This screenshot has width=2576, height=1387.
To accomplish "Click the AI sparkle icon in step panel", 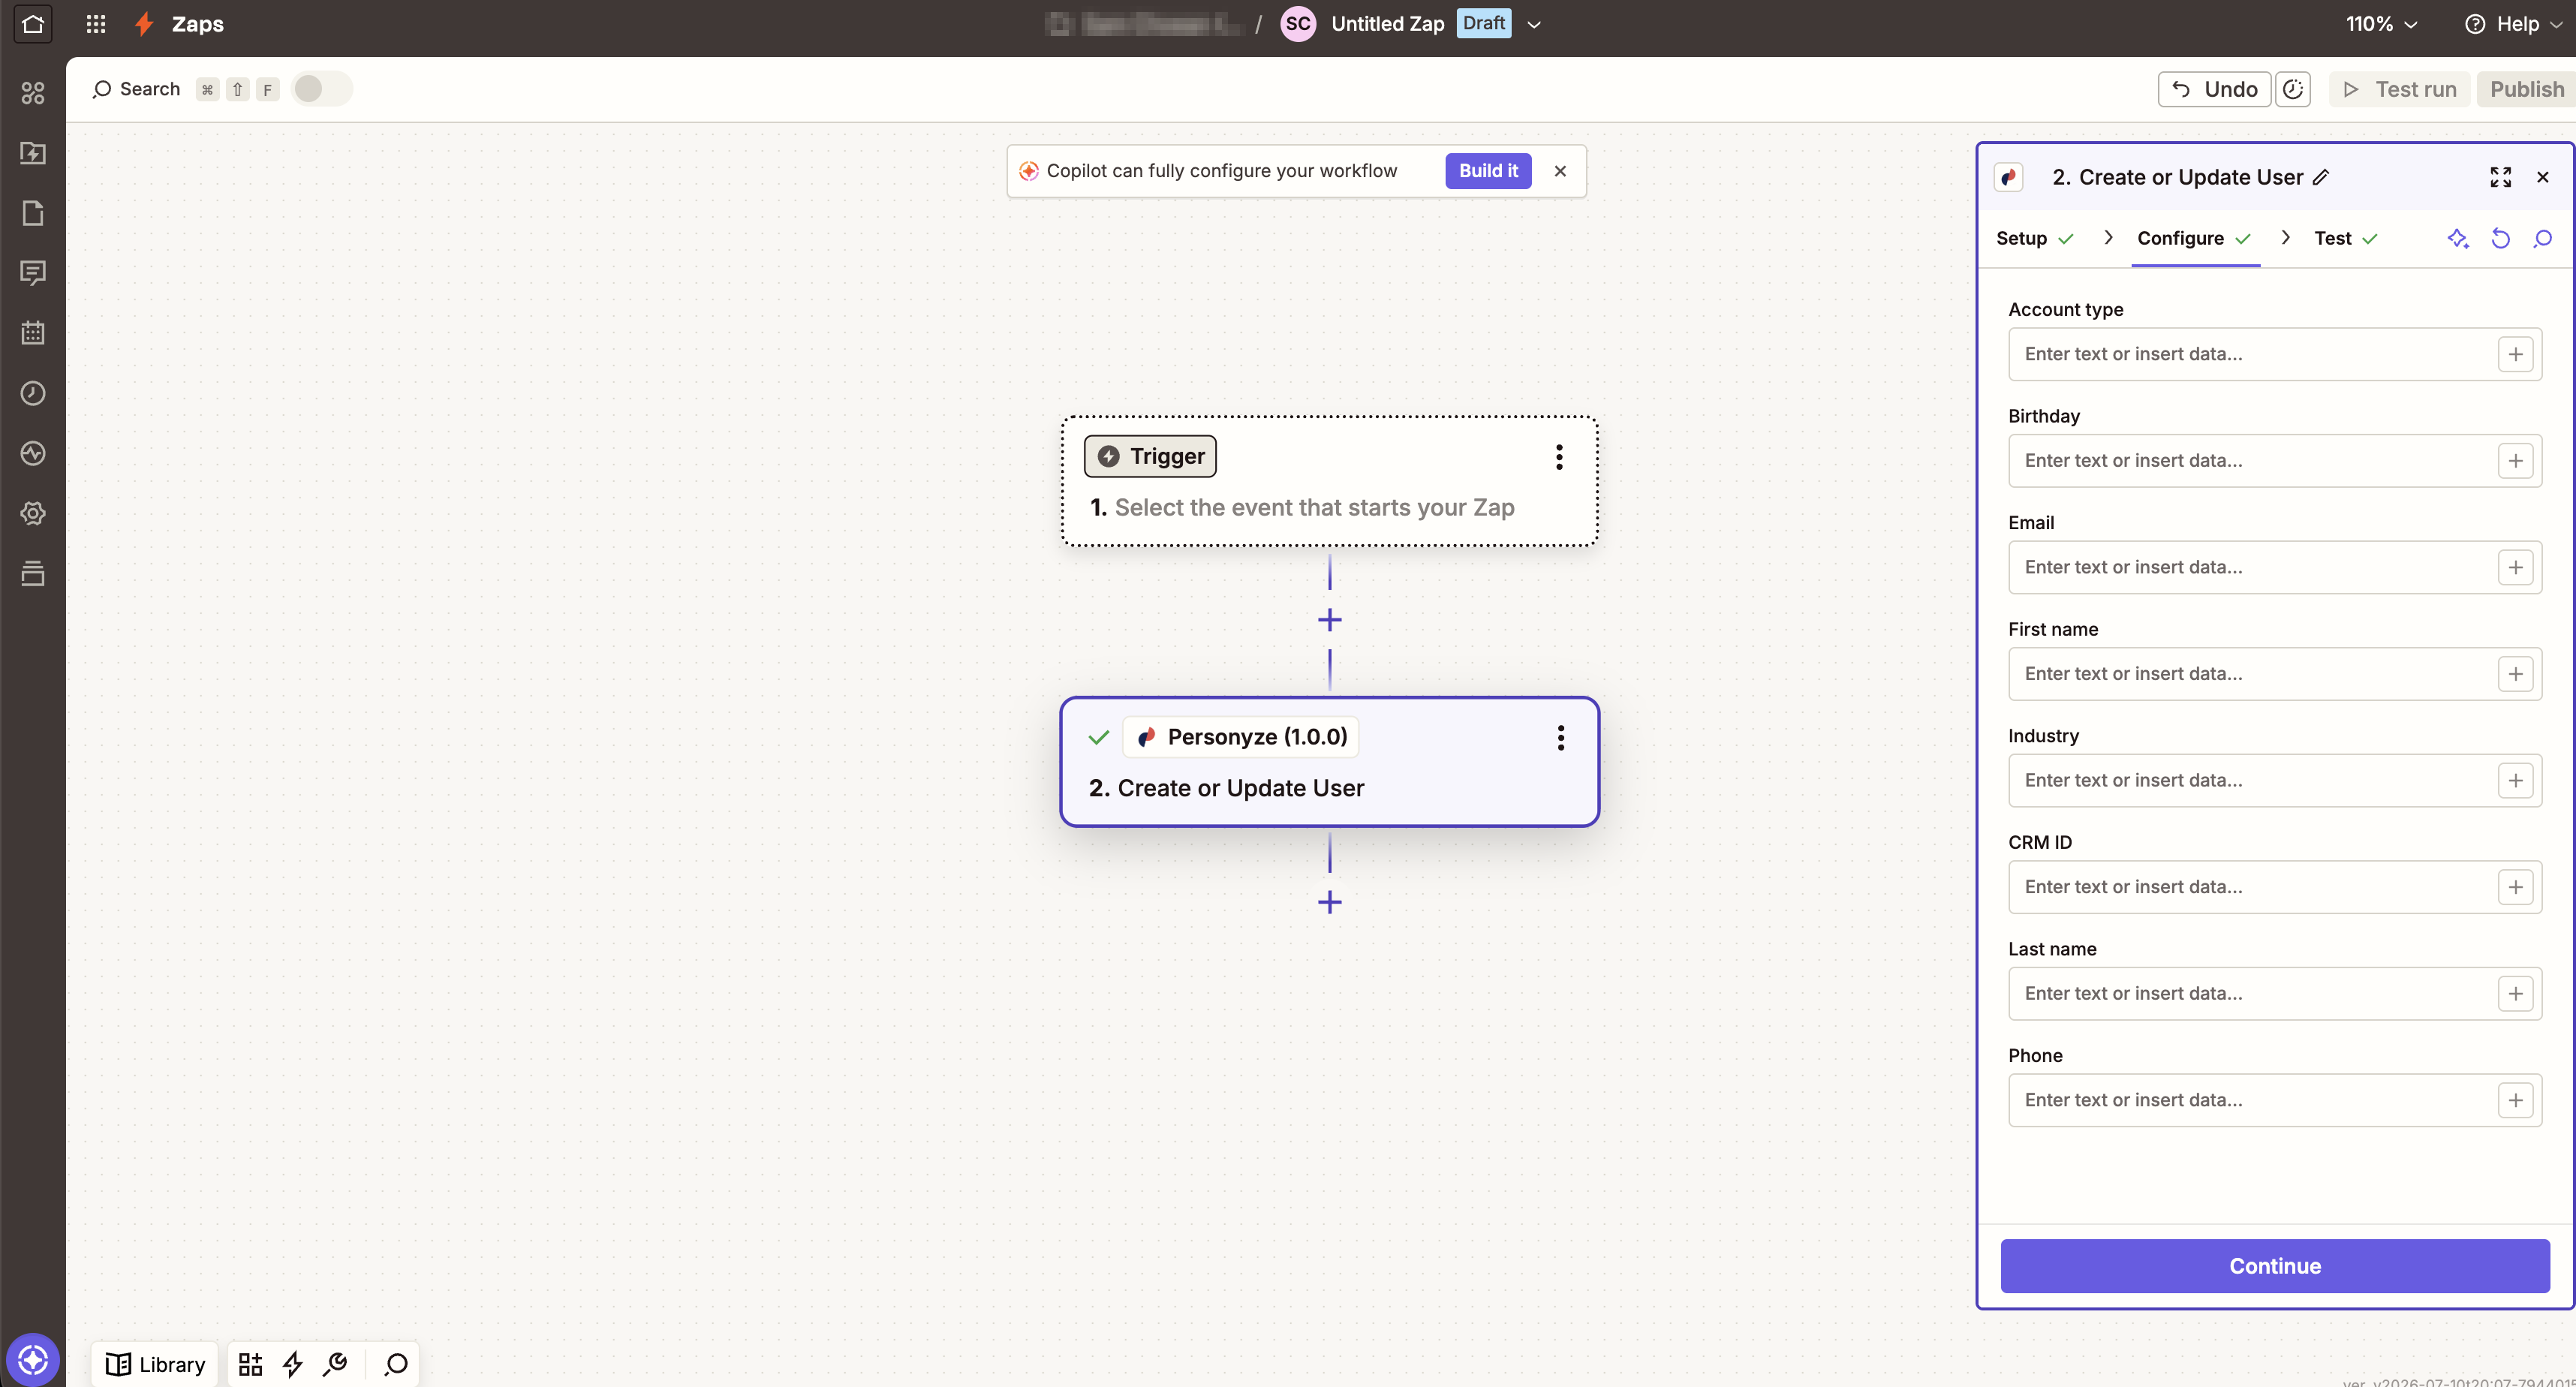I will click(x=2458, y=238).
